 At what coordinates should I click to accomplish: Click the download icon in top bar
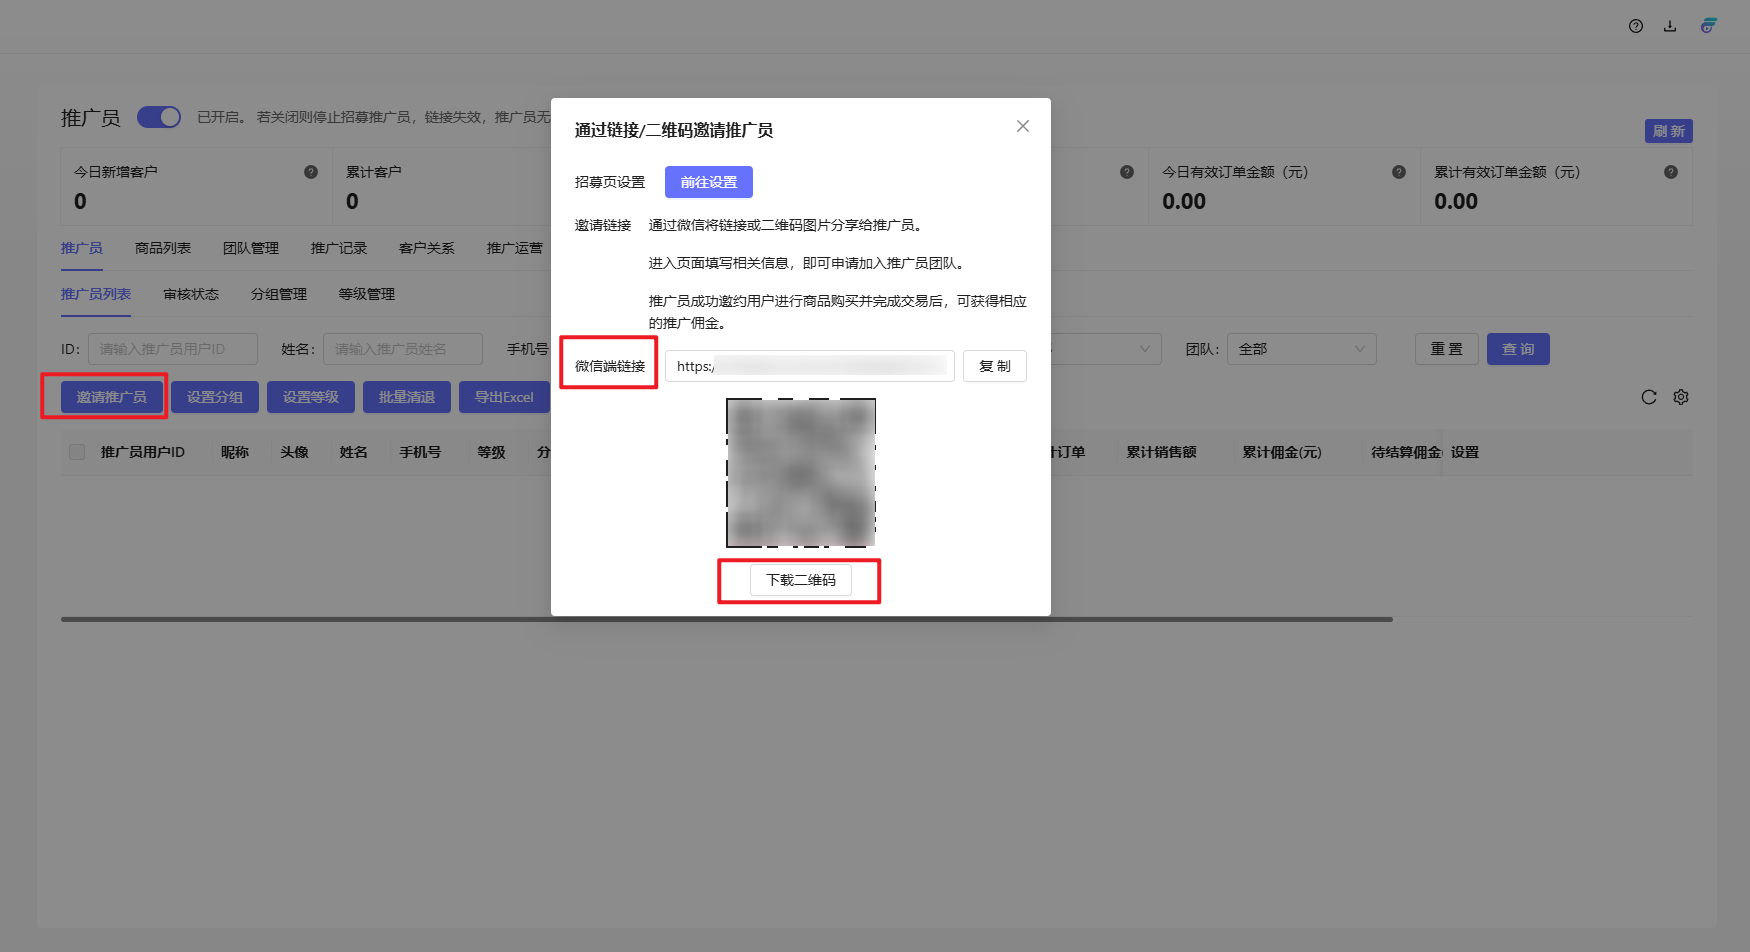pos(1669,26)
